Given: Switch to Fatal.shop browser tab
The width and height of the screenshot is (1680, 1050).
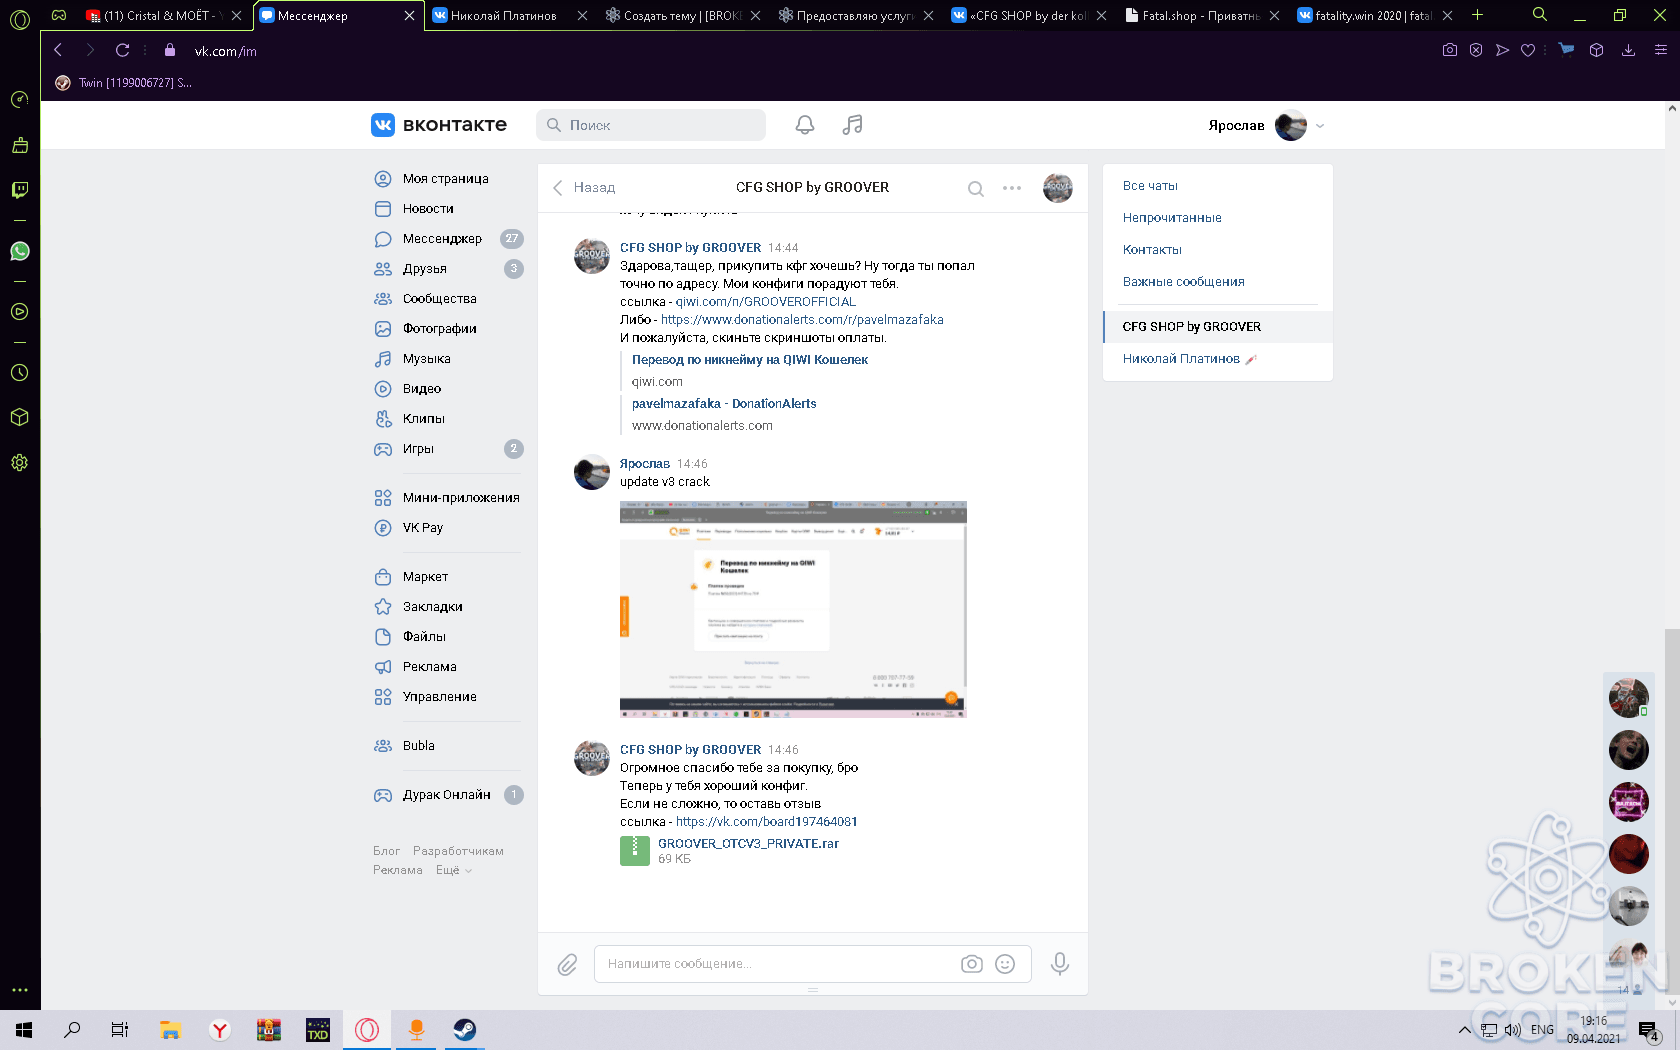Looking at the screenshot, I should [1201, 15].
